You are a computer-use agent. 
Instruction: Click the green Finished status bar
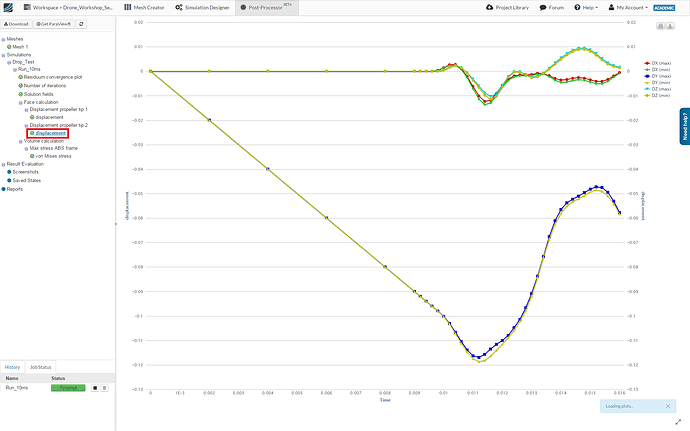tap(68, 388)
